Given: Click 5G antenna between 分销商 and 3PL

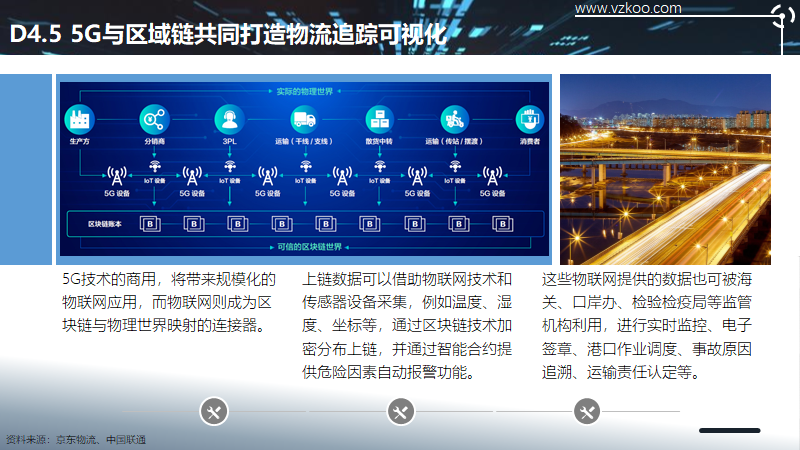Looking at the screenshot, I should click(x=192, y=176).
